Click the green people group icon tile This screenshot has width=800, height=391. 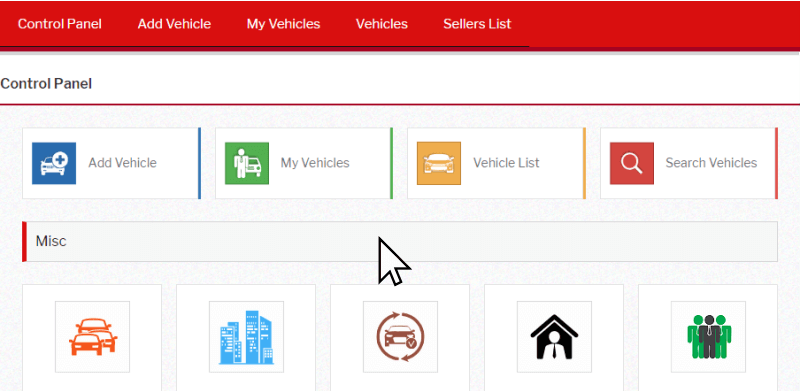pos(709,337)
